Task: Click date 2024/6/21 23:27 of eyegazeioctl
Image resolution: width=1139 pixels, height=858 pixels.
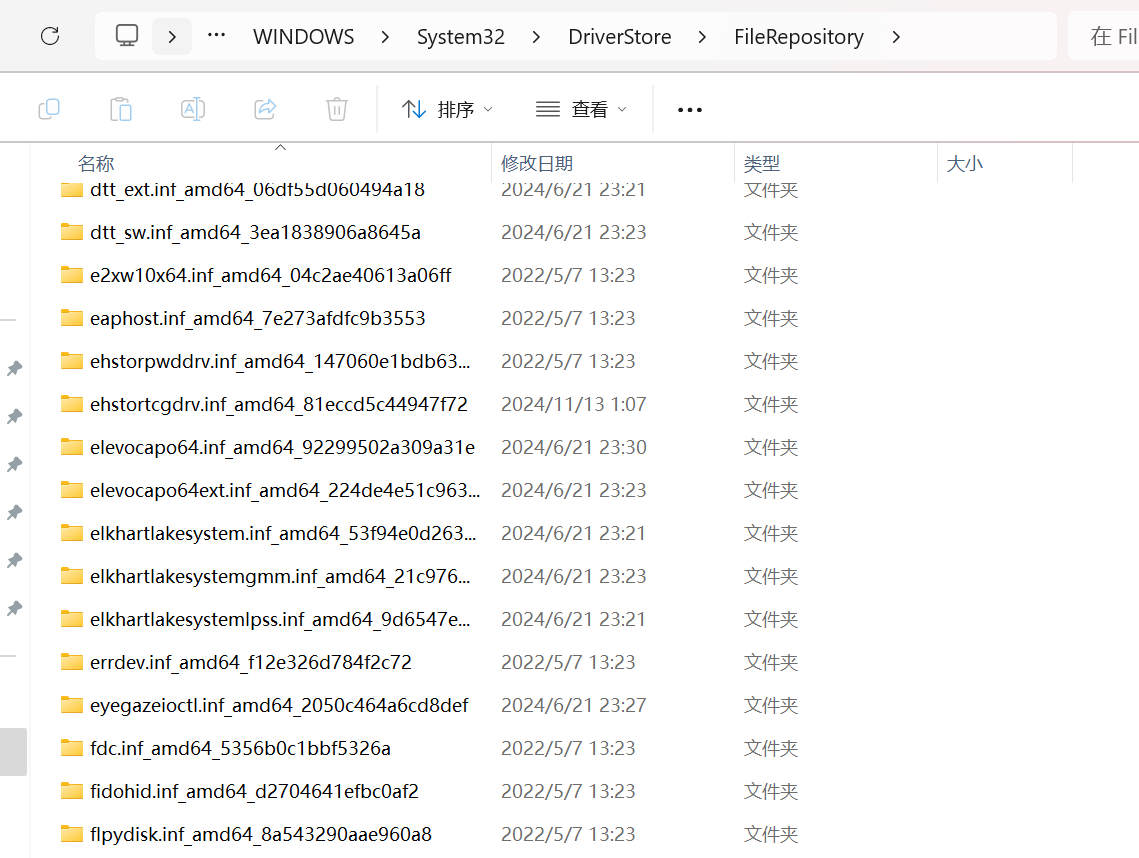Action: coord(573,705)
